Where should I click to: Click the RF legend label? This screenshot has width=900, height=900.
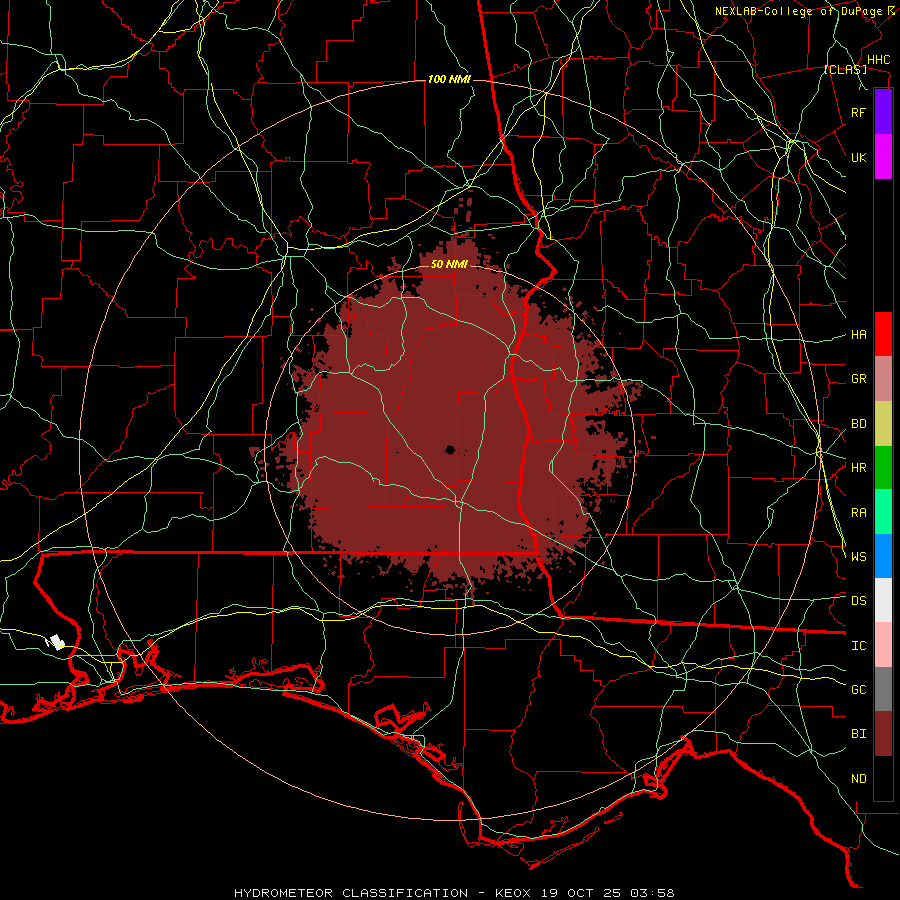tap(858, 112)
